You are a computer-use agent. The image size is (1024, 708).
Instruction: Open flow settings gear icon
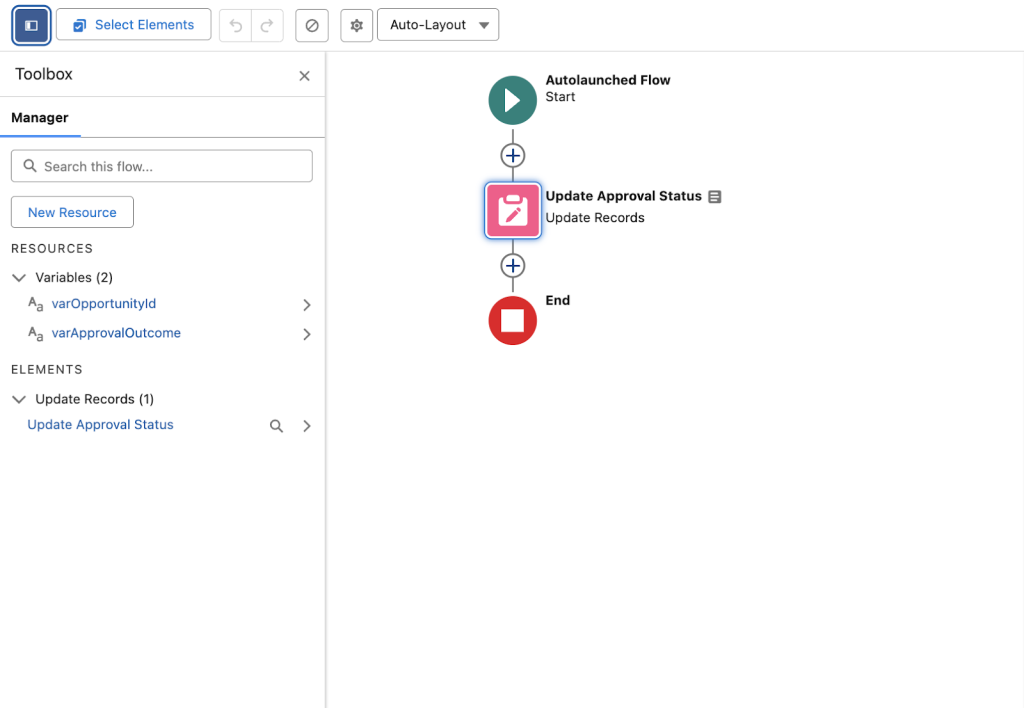(357, 25)
